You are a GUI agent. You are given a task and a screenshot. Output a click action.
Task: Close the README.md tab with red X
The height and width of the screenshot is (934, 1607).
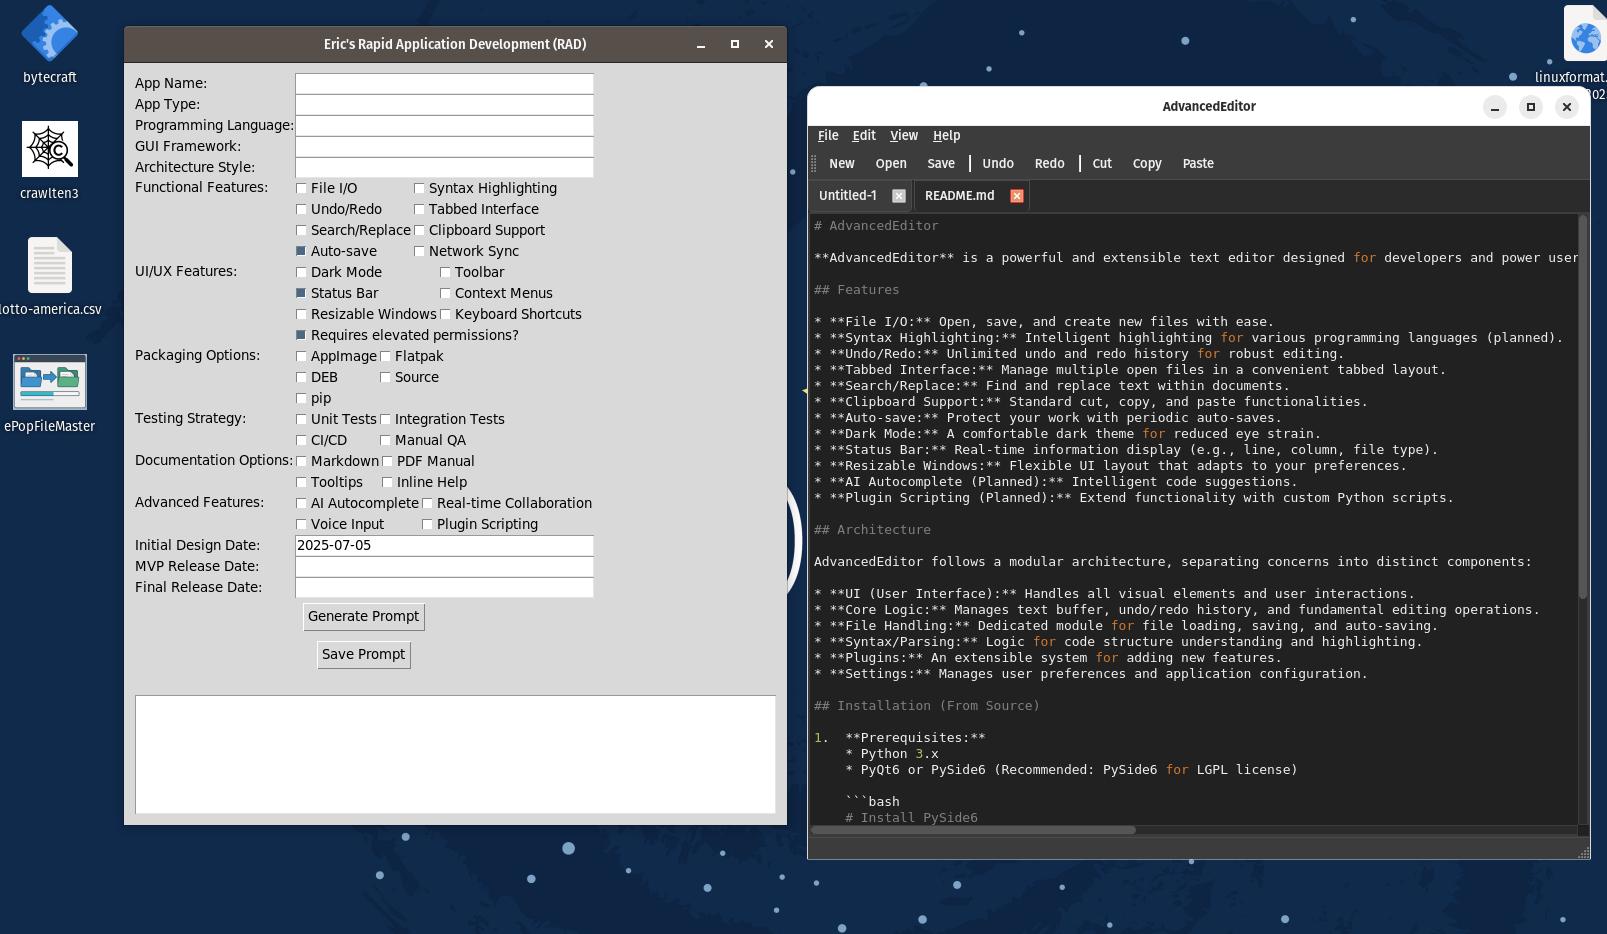[1016, 196]
